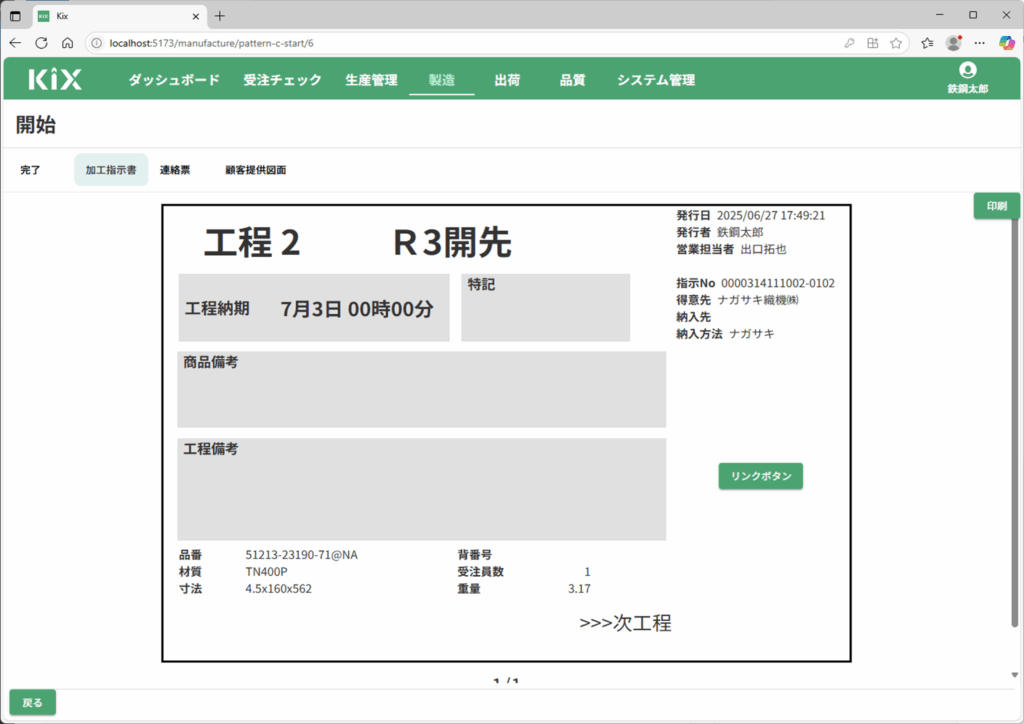This screenshot has height=724, width=1024.
Task: Switch to 連絡票 tab
Action: click(175, 170)
